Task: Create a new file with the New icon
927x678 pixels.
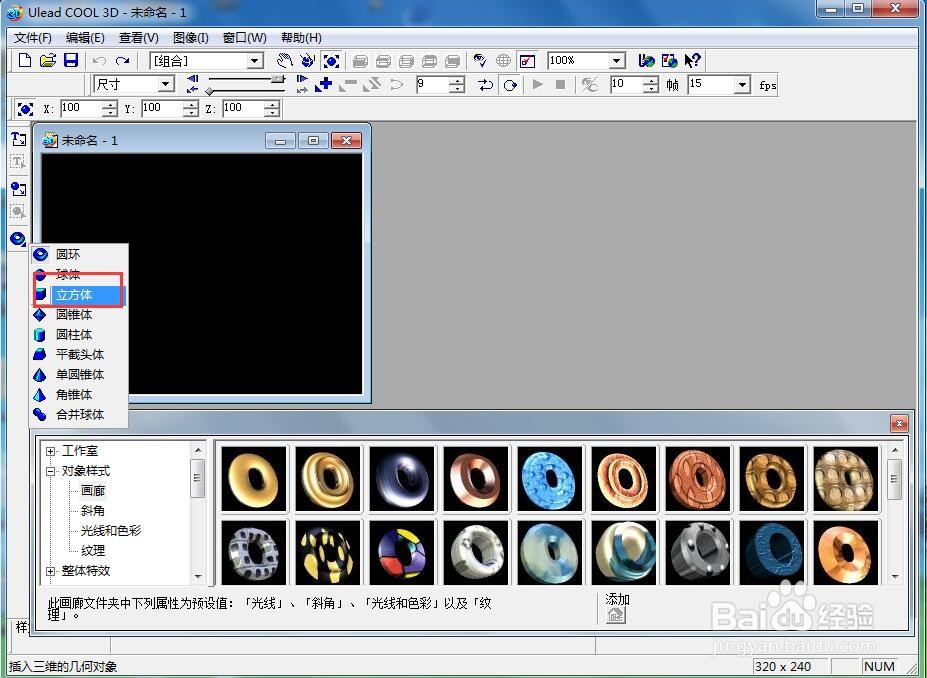Action: [25, 60]
